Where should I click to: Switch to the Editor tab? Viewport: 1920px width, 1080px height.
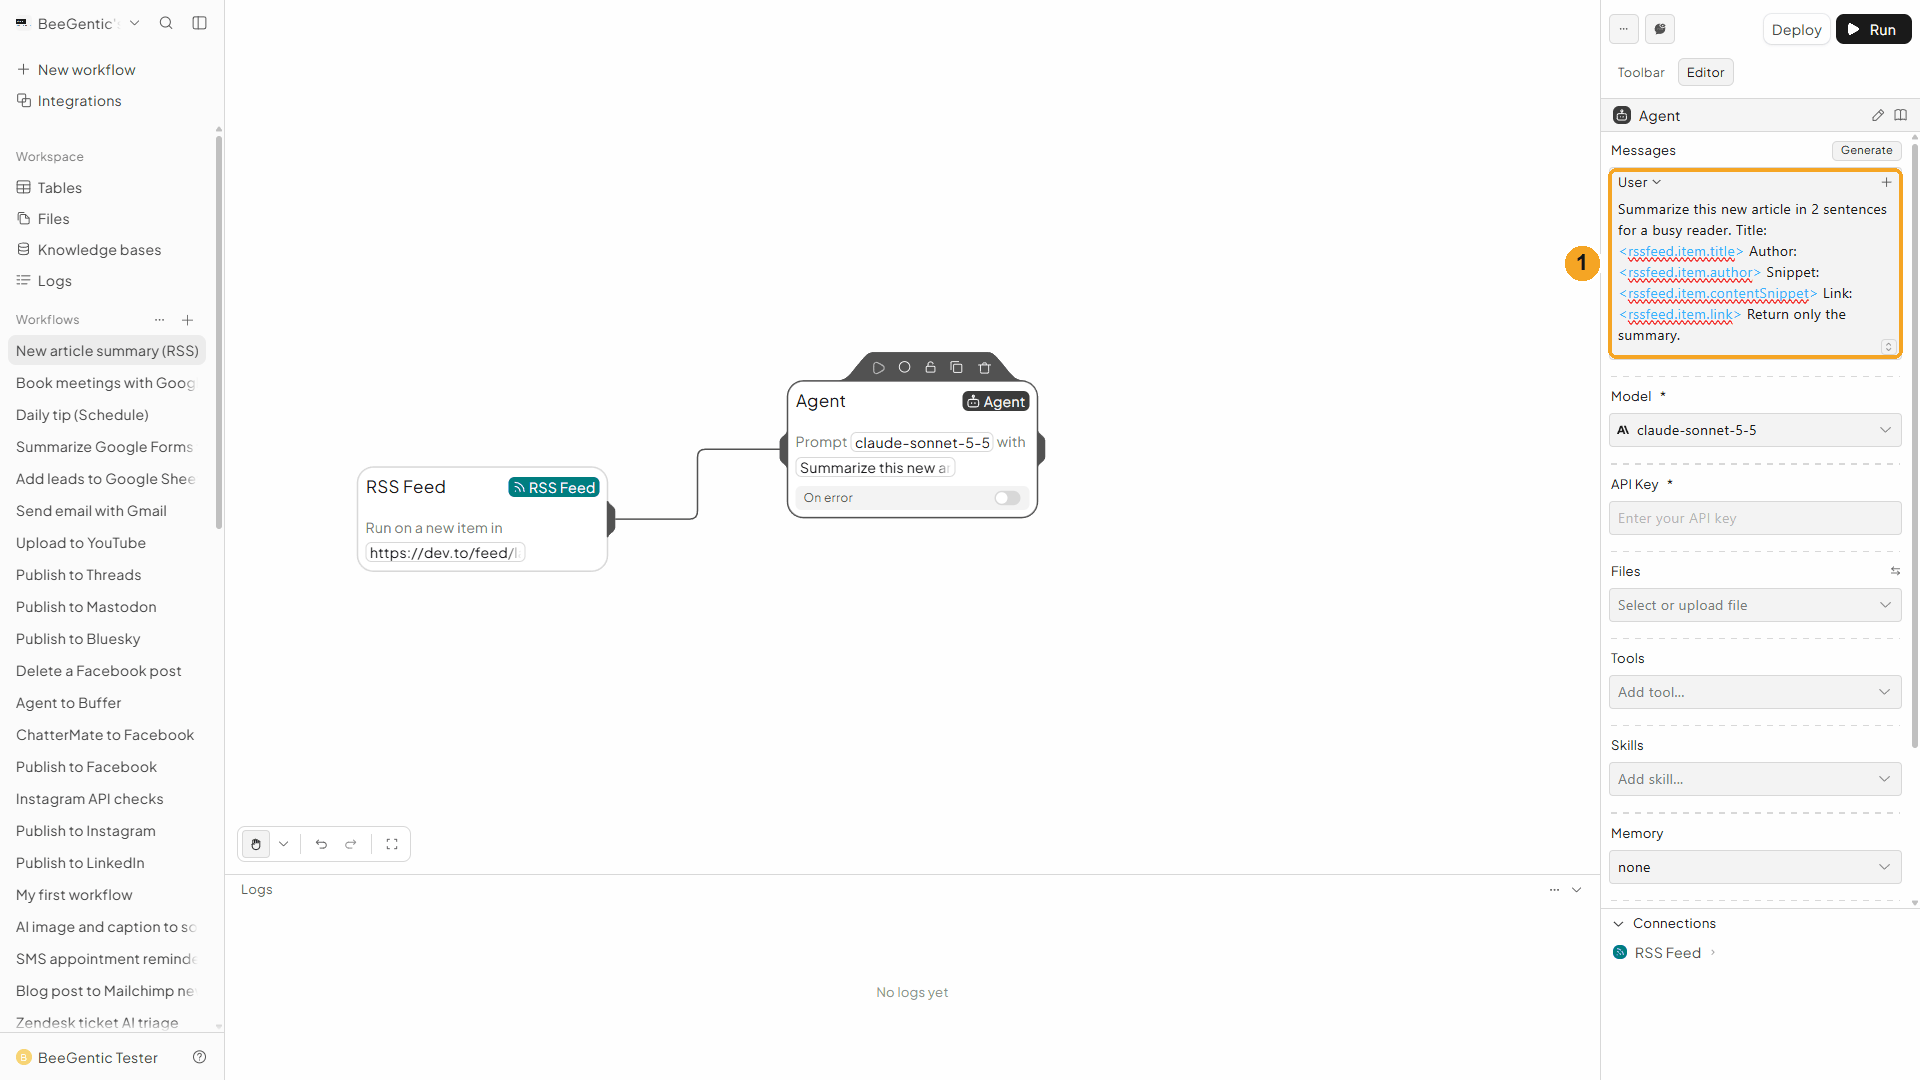[1705, 72]
